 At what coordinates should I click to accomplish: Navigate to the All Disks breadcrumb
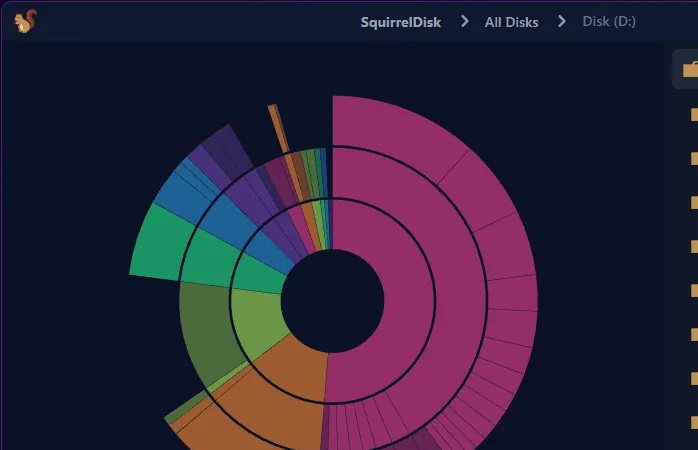(x=511, y=21)
